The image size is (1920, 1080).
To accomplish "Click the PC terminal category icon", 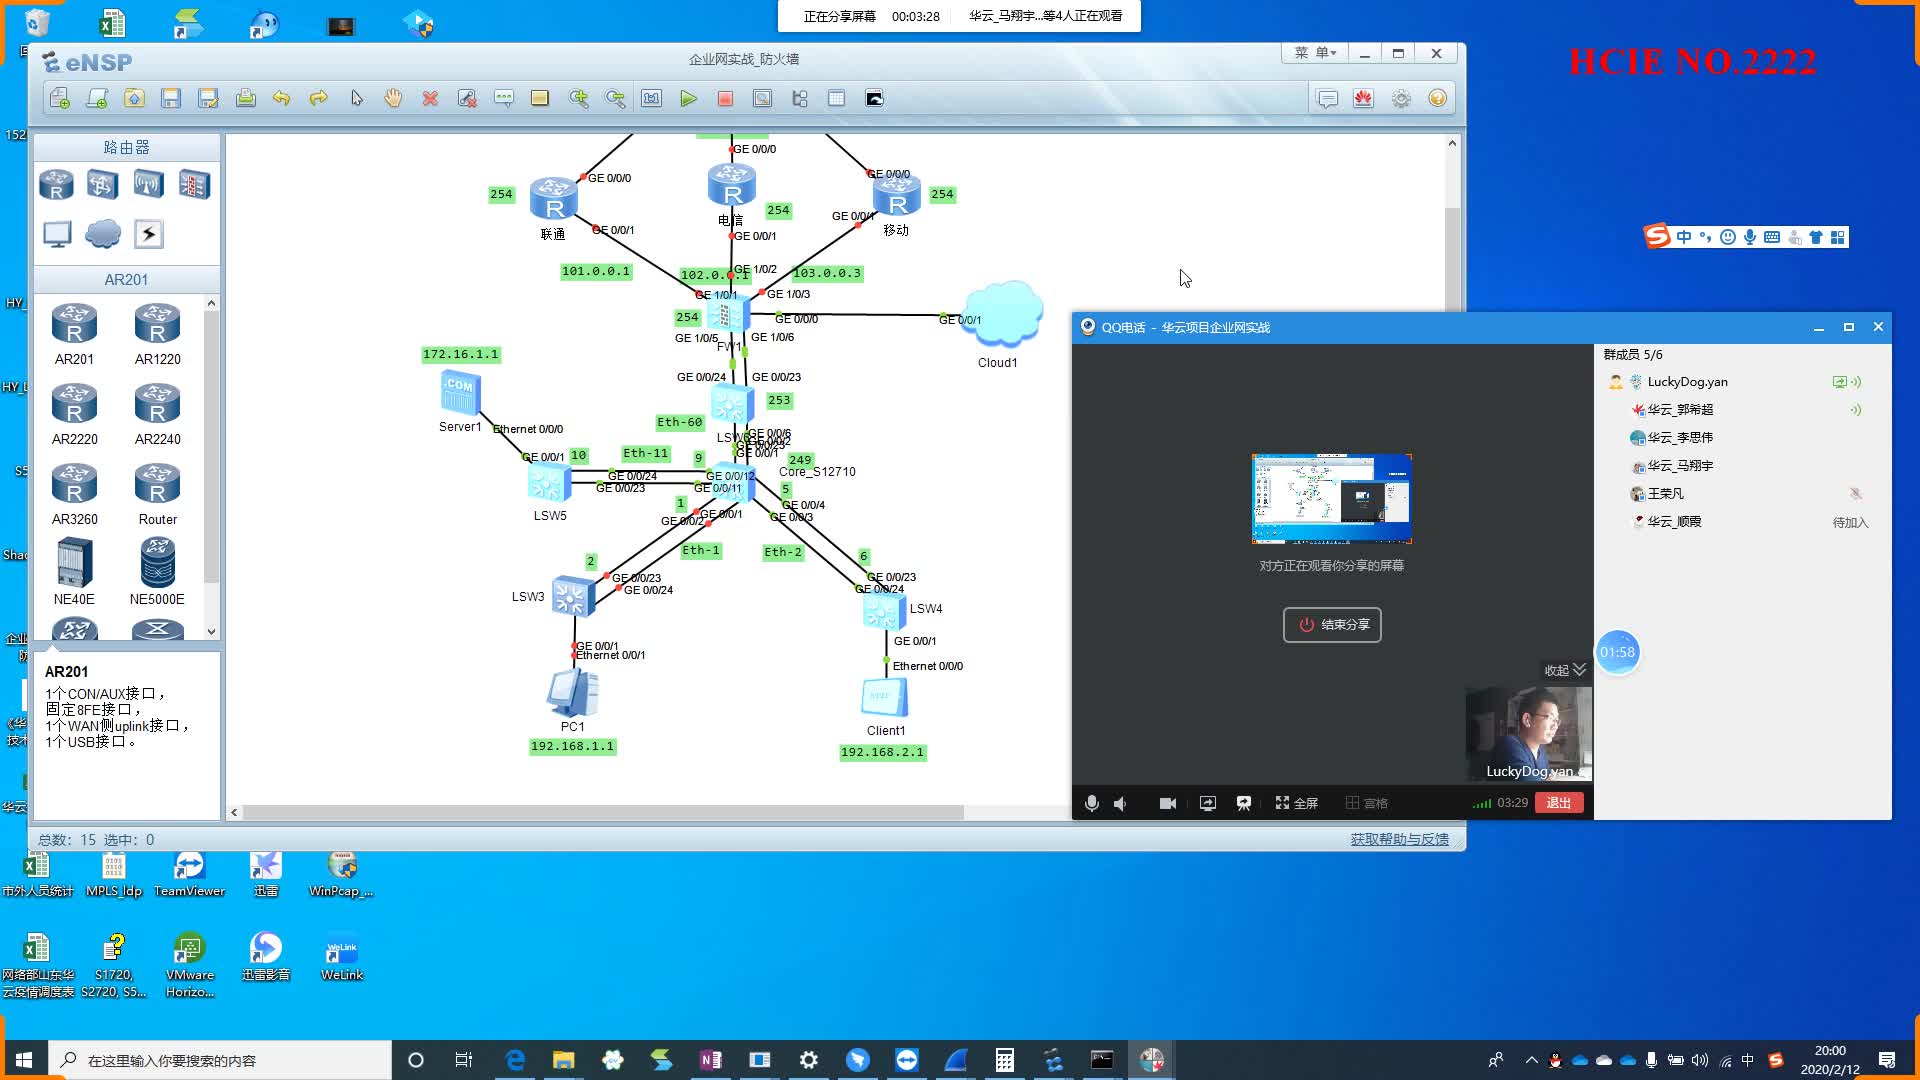I will [x=57, y=234].
